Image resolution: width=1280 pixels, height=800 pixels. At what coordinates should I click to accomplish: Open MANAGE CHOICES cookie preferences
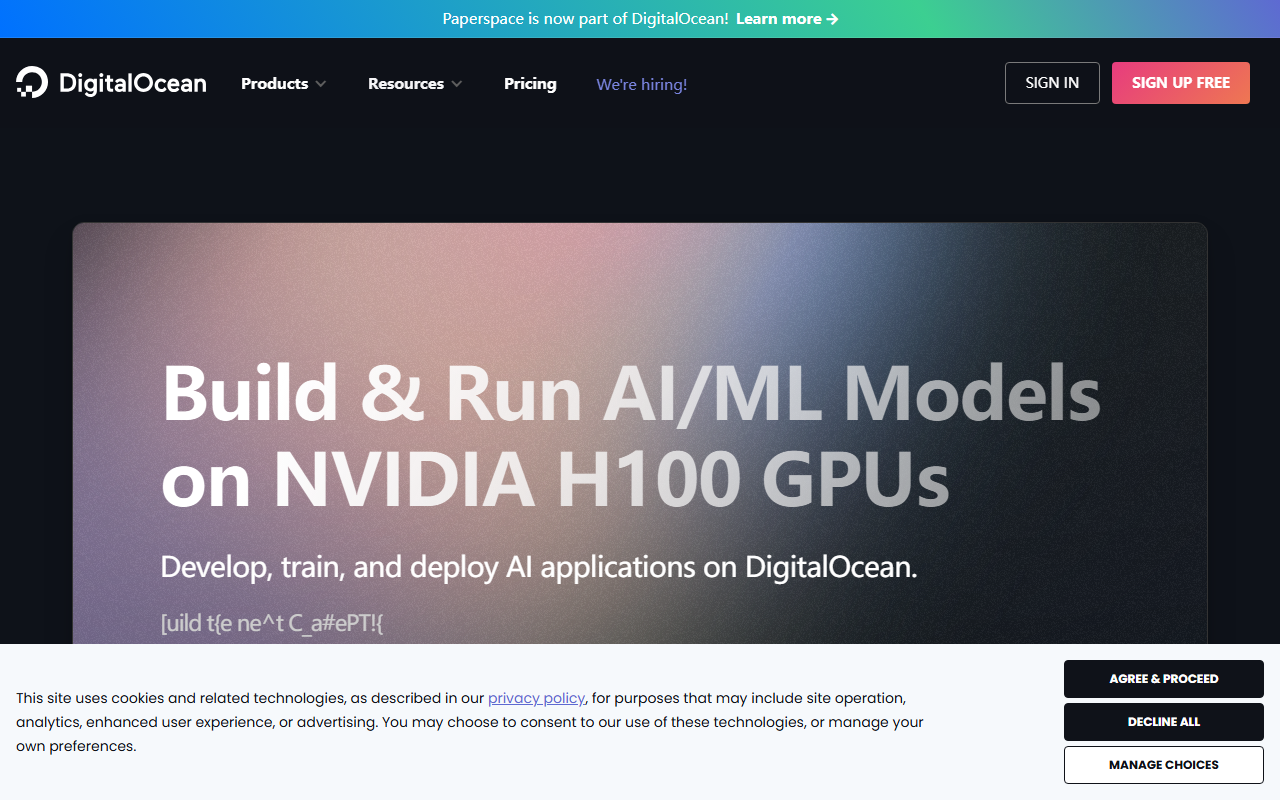tap(1164, 765)
